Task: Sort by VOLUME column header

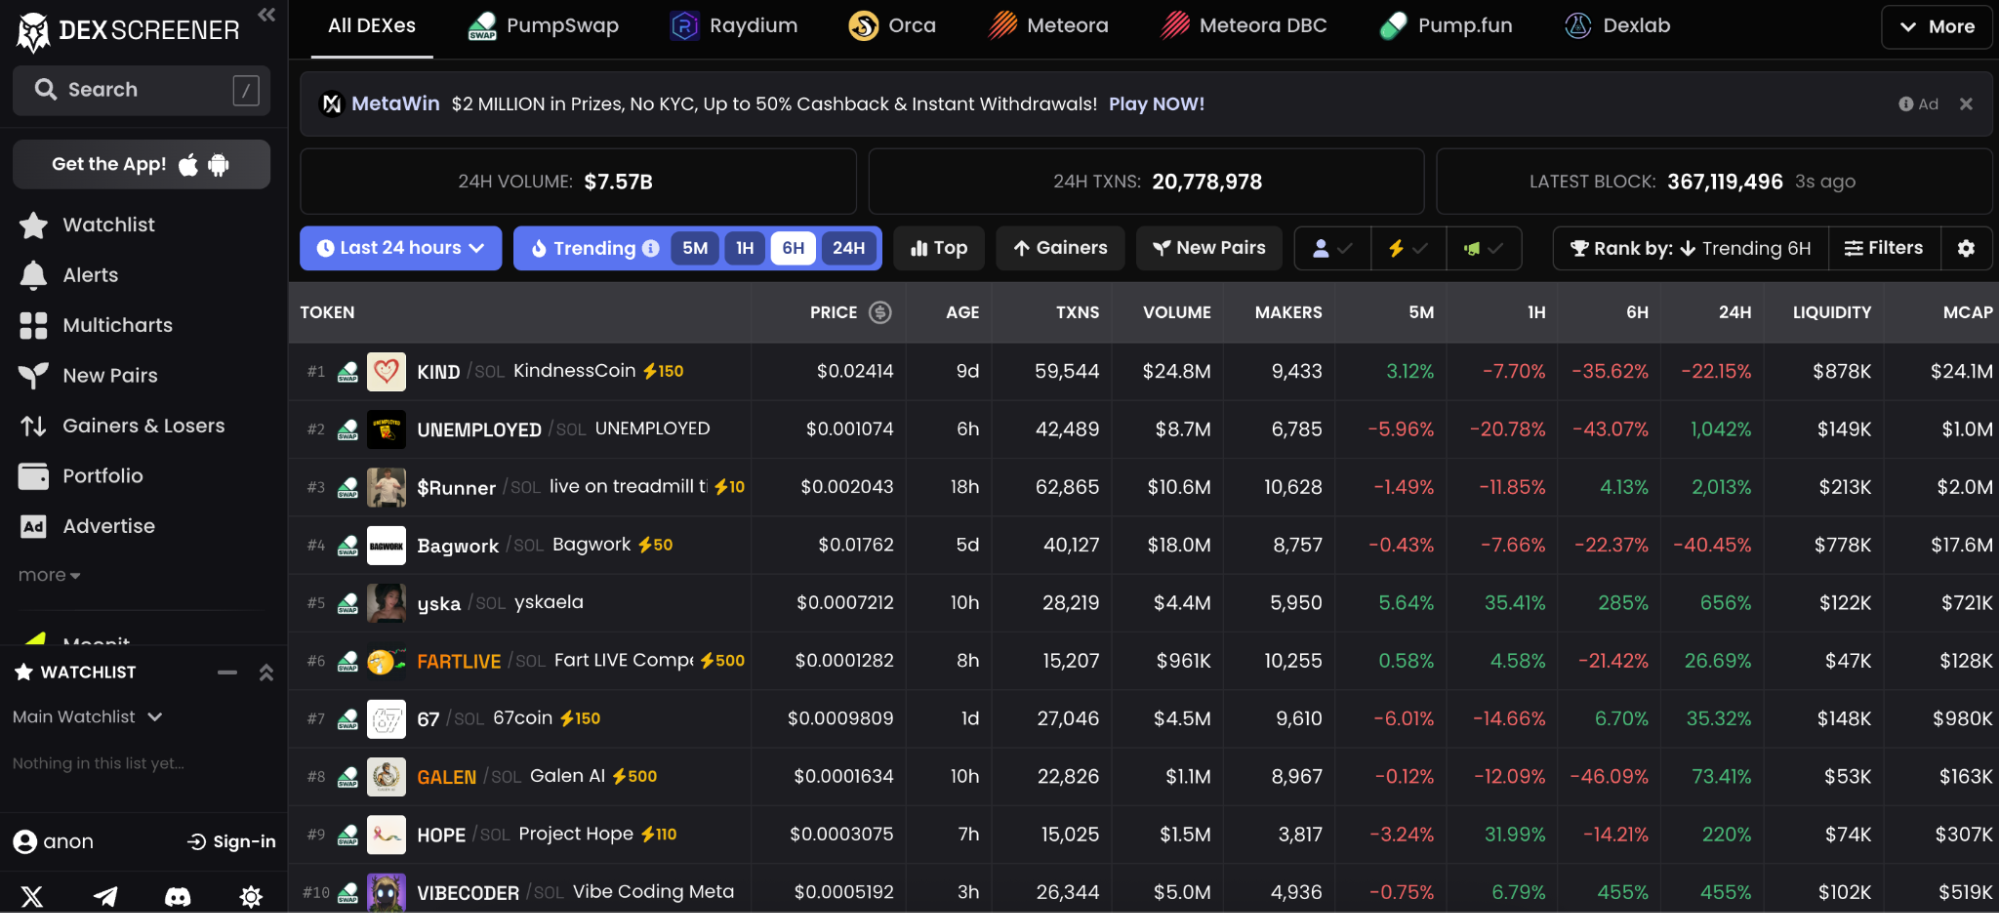Action: pos(1177,312)
